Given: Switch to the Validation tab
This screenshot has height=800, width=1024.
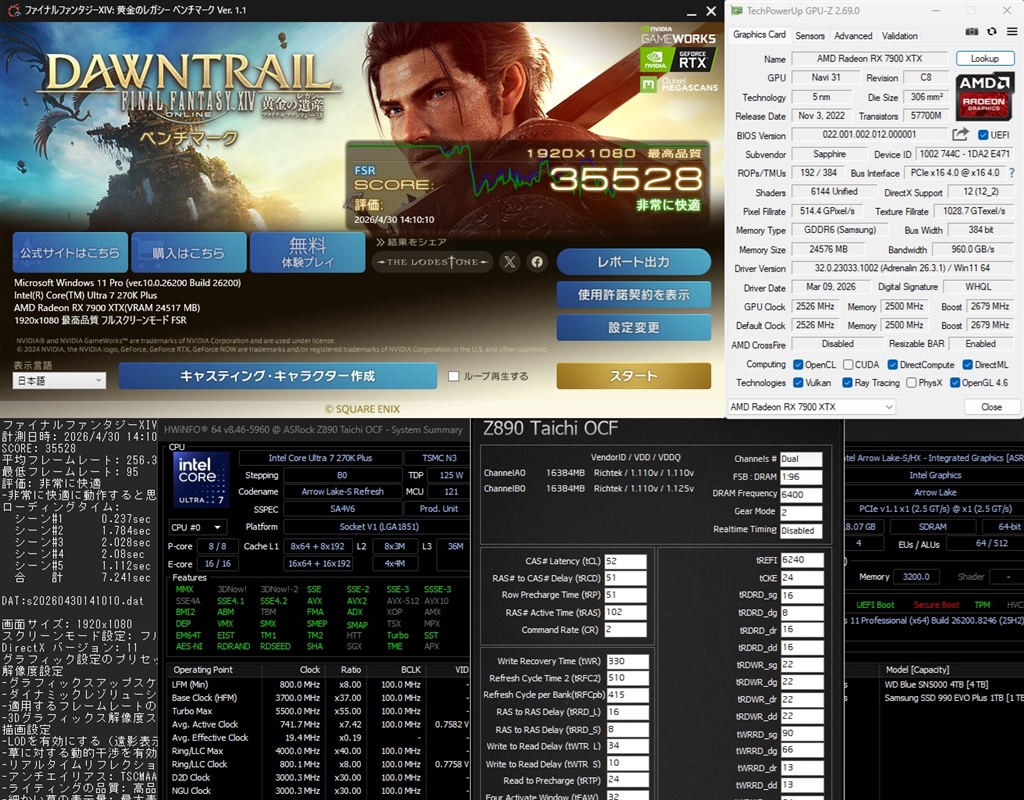Looking at the screenshot, I should (899, 36).
